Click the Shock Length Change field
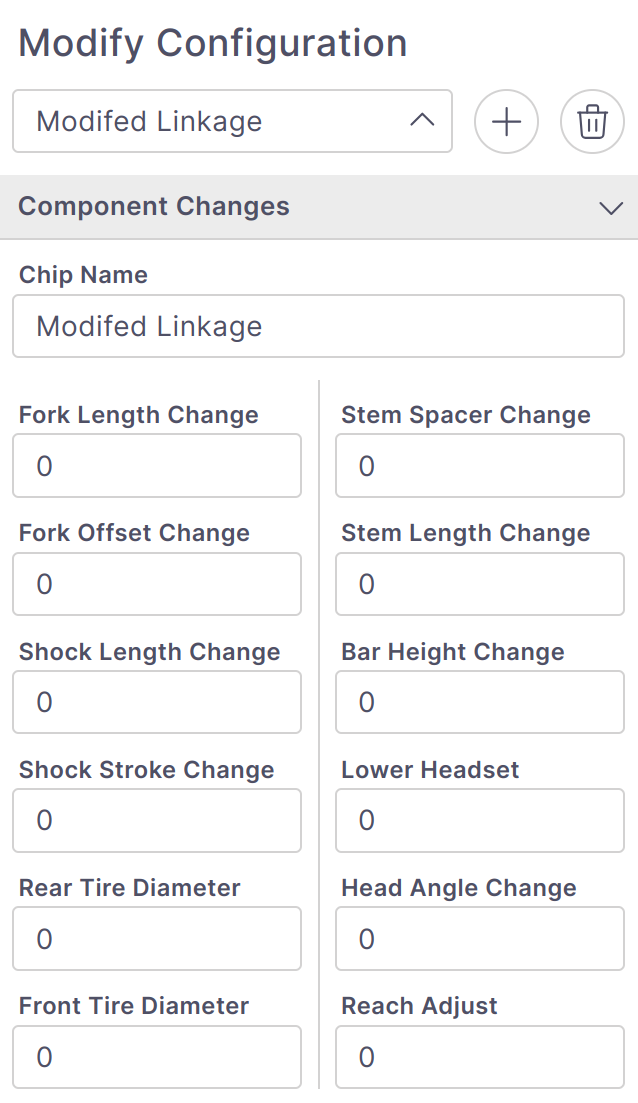The height and width of the screenshot is (1103, 638). coord(157,702)
